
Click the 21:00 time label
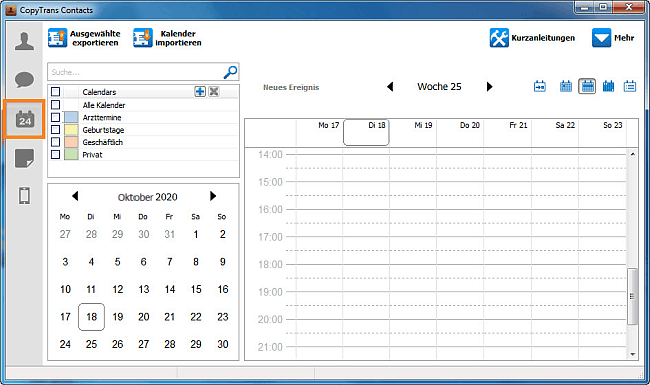[x=270, y=347]
